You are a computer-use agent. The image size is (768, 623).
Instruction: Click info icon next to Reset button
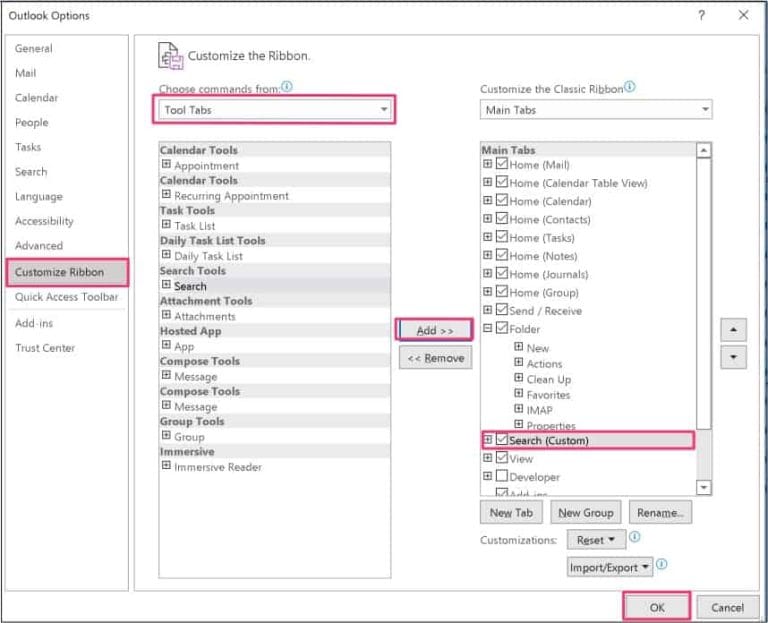[x=634, y=538]
